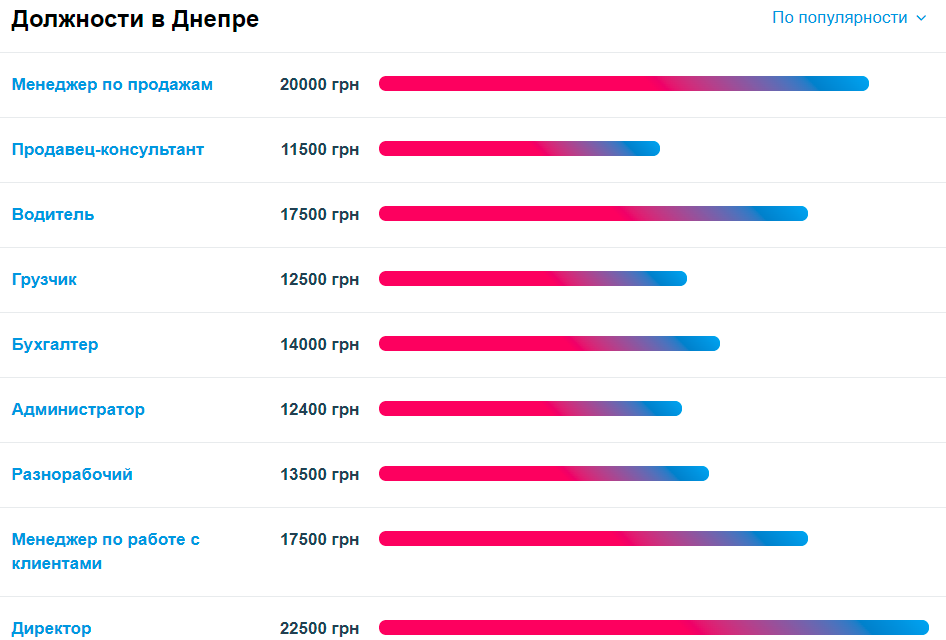
Task: Click the chevron next to По популярности
Action: pos(921,18)
